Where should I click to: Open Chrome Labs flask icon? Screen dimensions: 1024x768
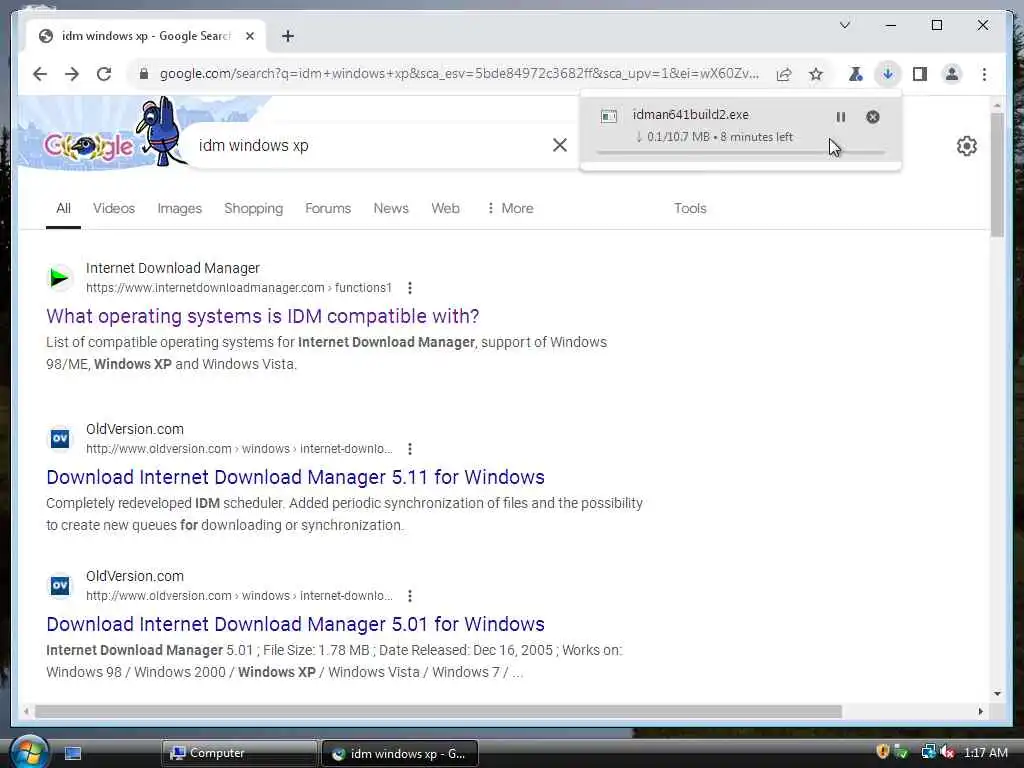856,74
